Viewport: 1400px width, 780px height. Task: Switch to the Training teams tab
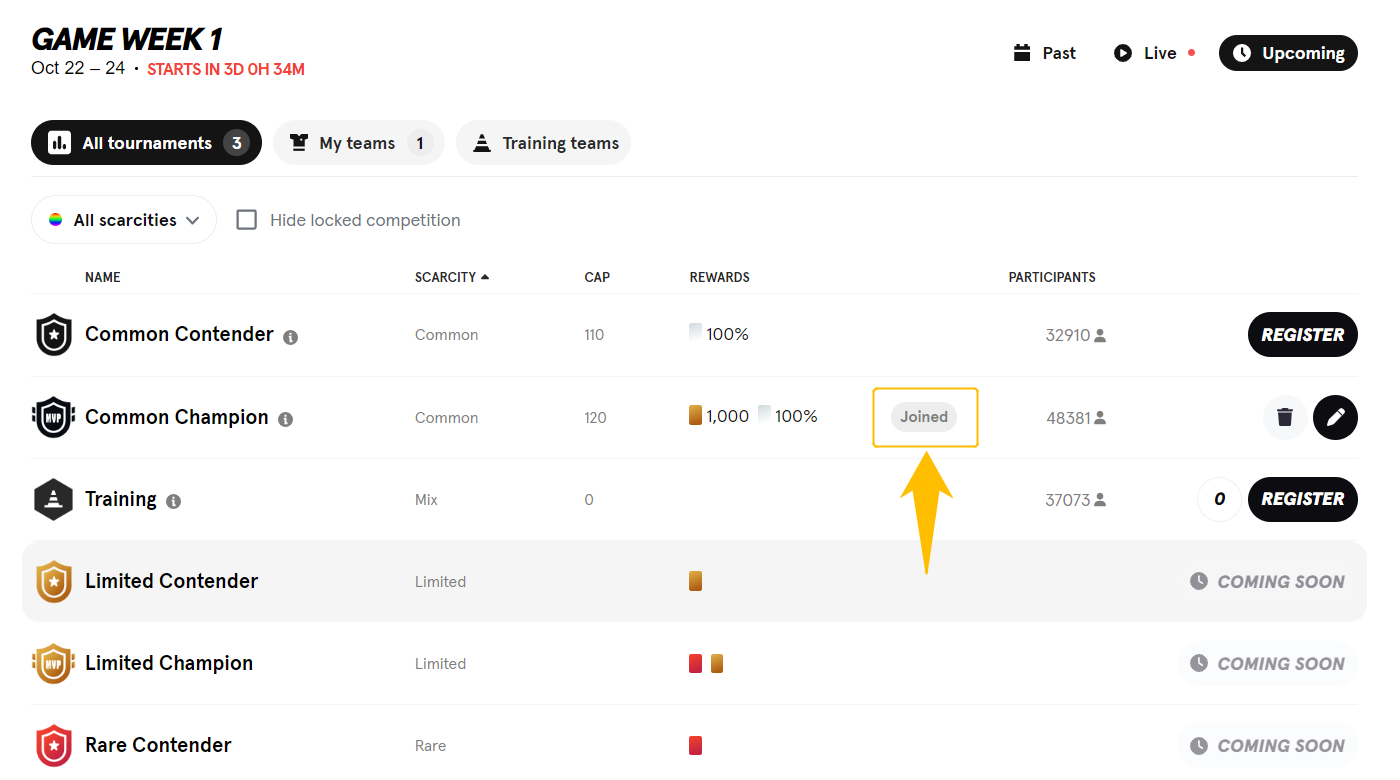point(543,143)
